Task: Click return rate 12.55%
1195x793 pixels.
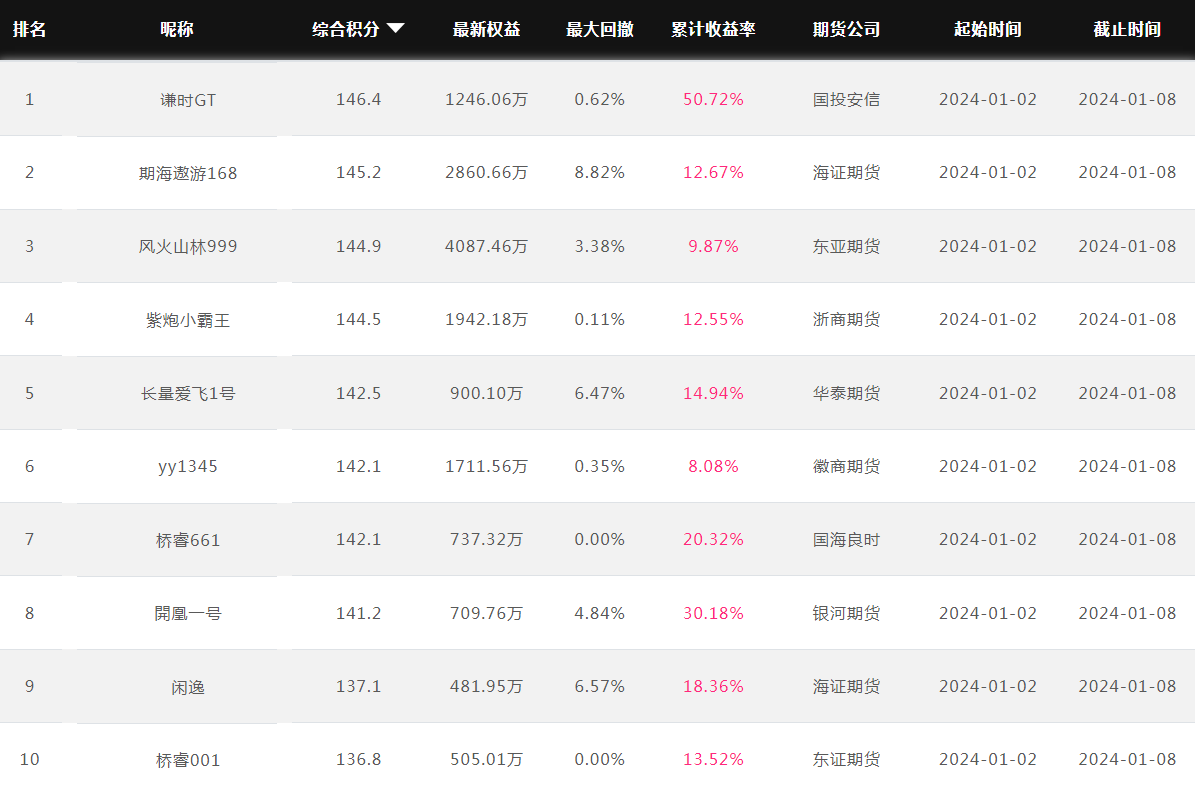Action: [x=713, y=319]
